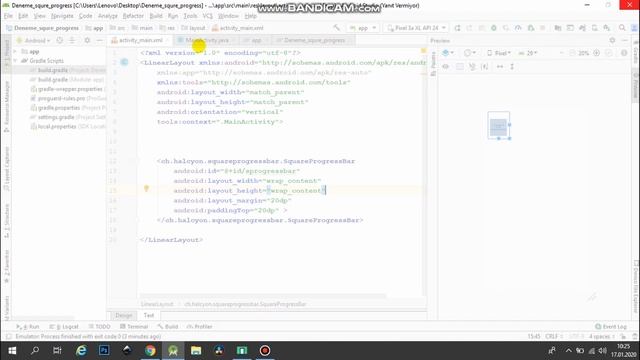Toggle the preview view options eye icon
640x360 pixels.
[x=446, y=67]
